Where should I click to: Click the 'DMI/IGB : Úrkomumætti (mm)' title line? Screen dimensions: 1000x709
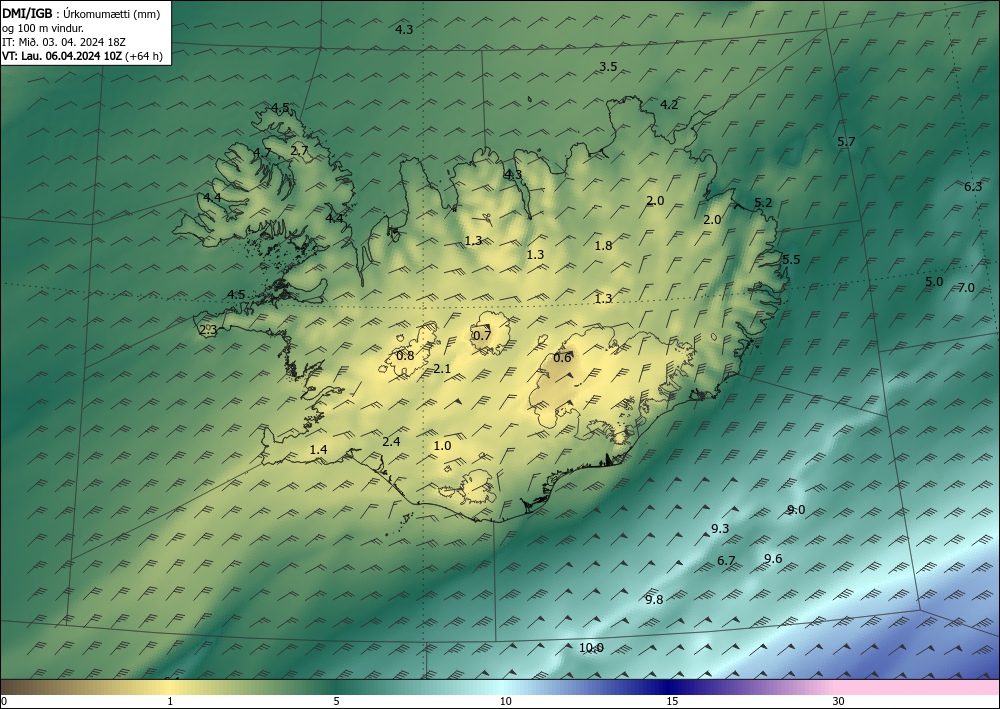[x=80, y=14]
